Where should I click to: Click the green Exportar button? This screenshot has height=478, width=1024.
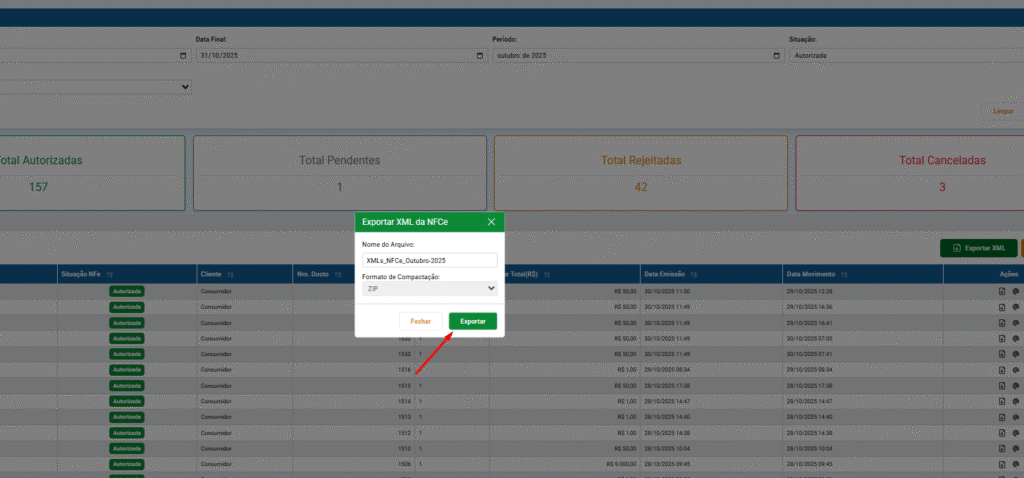[473, 321]
